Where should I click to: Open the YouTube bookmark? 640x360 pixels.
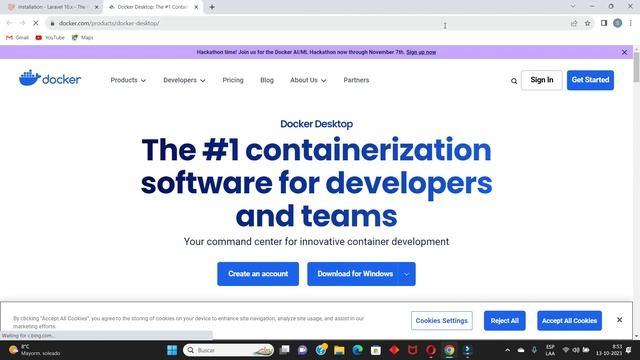[x=50, y=38]
